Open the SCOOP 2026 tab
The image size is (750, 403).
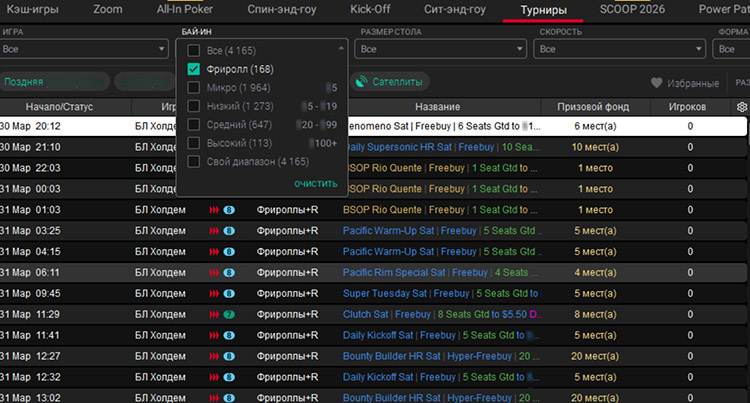(632, 10)
